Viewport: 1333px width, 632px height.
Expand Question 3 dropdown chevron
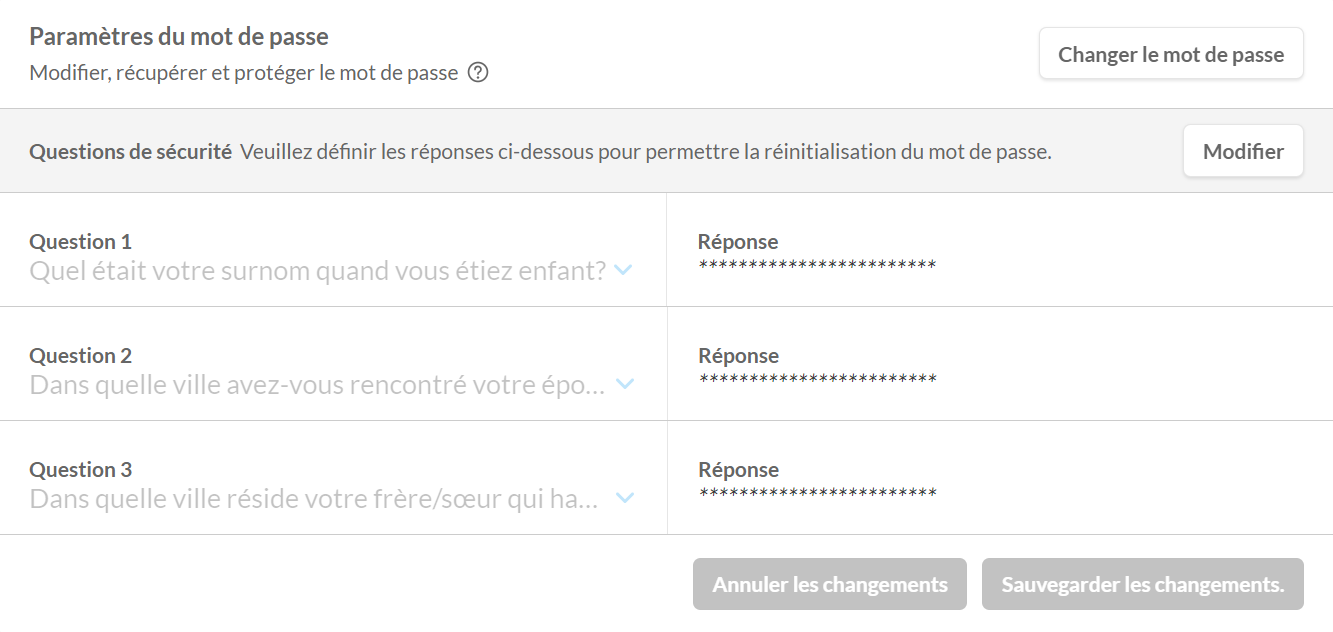(625, 498)
